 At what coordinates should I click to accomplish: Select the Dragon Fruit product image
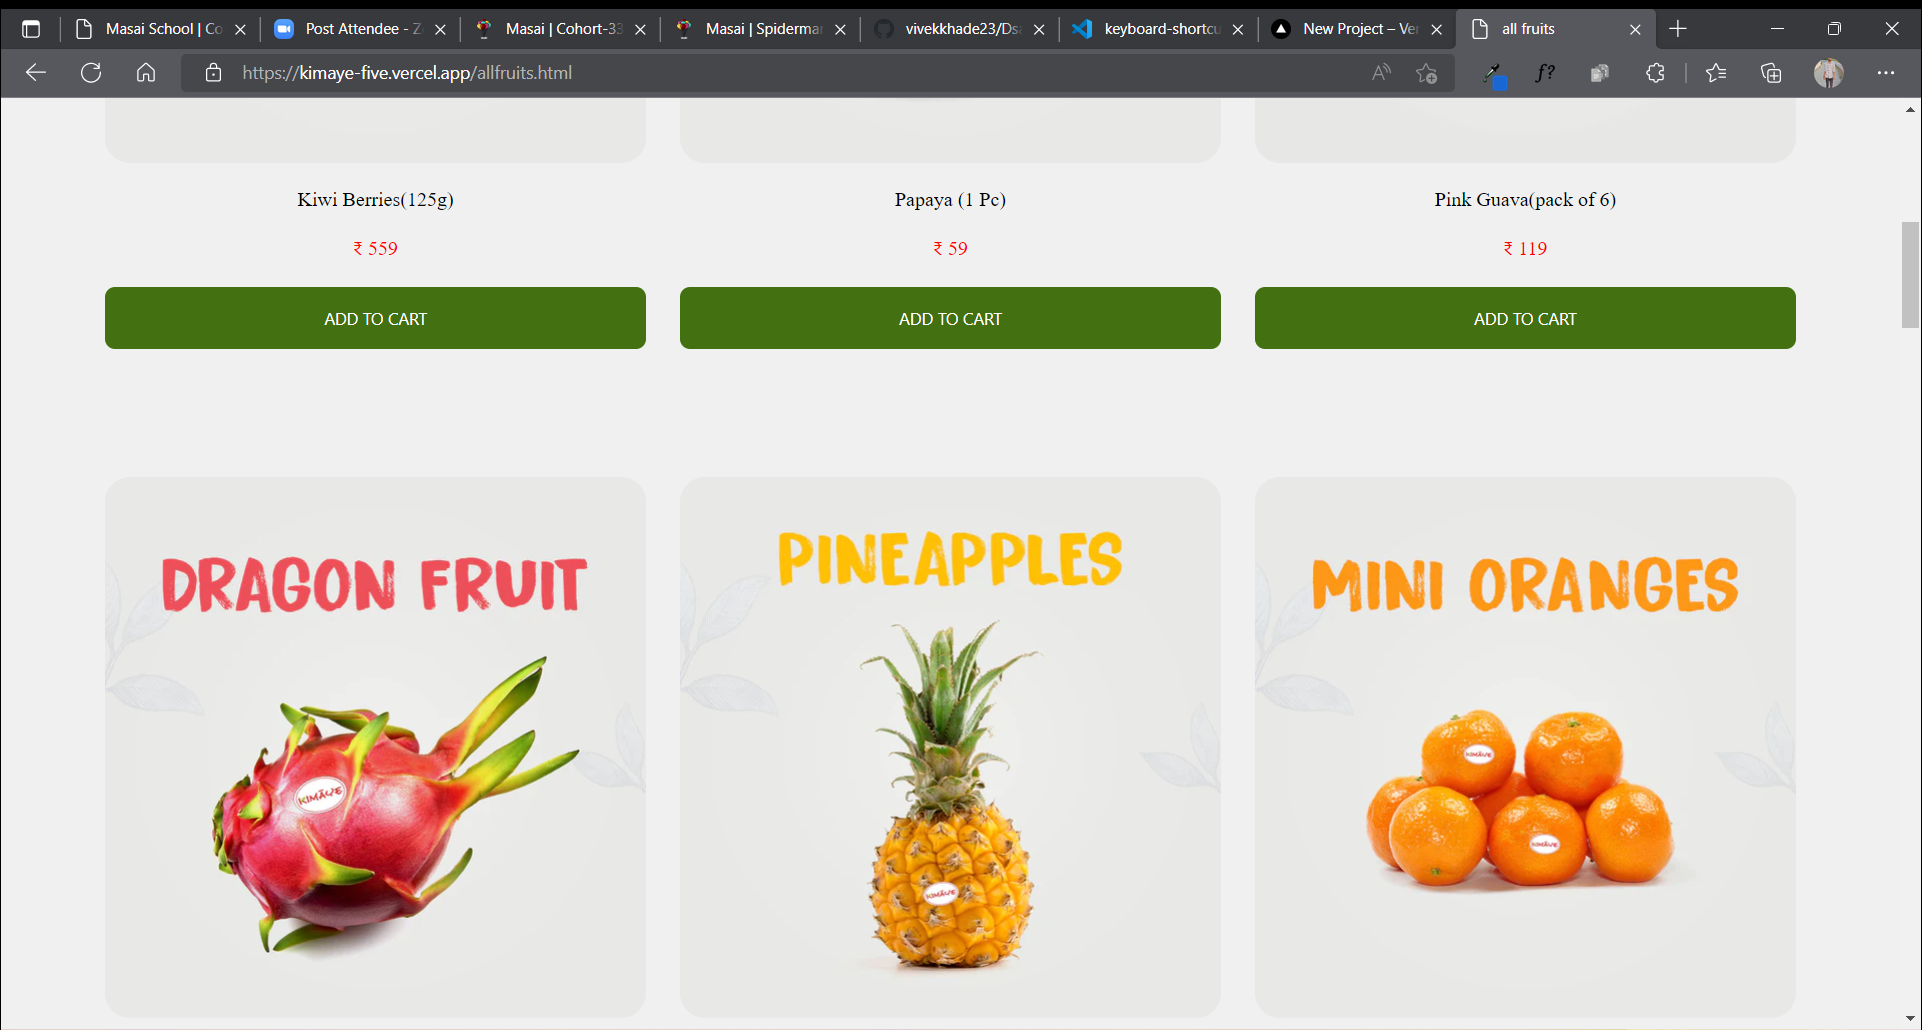[375, 747]
